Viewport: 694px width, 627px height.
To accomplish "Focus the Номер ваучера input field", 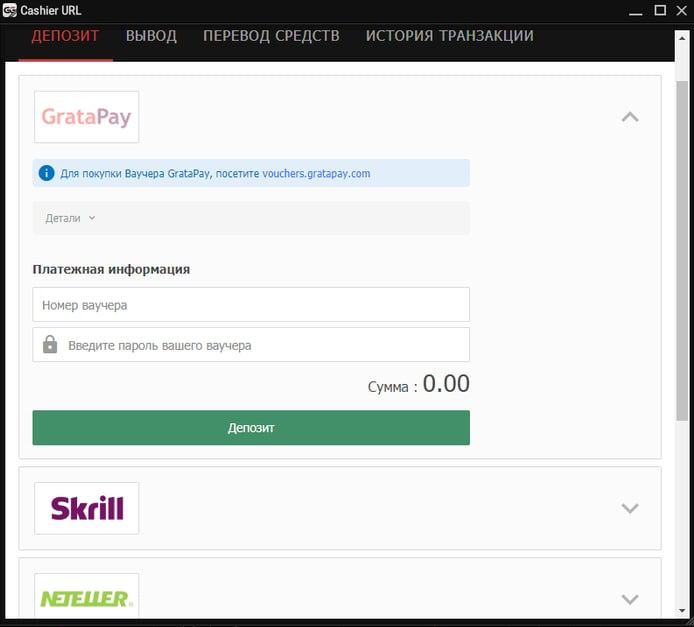I will [251, 304].
